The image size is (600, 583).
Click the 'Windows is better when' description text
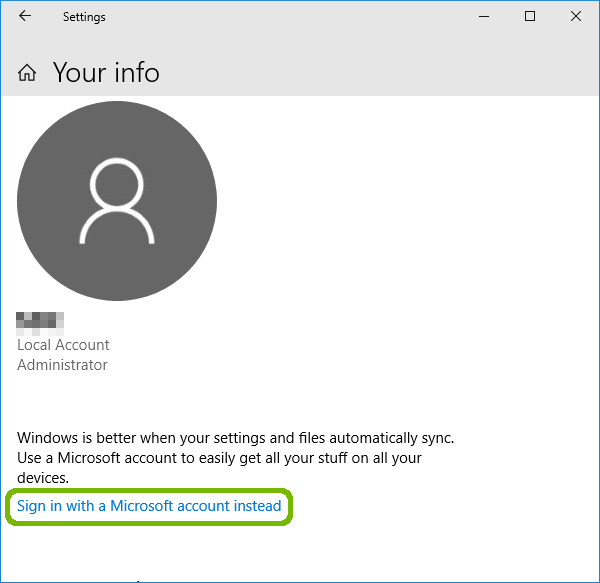point(235,458)
